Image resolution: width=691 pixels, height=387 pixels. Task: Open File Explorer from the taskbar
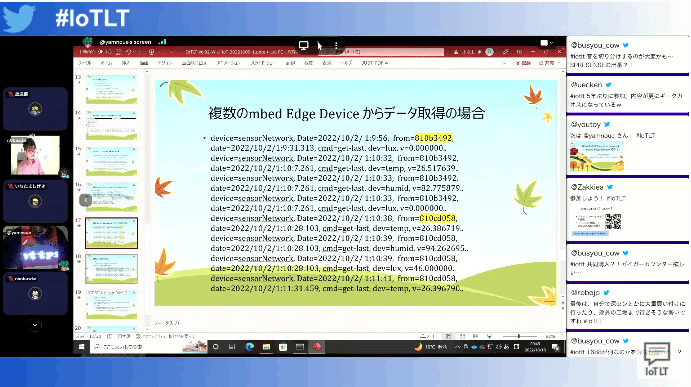266,347
